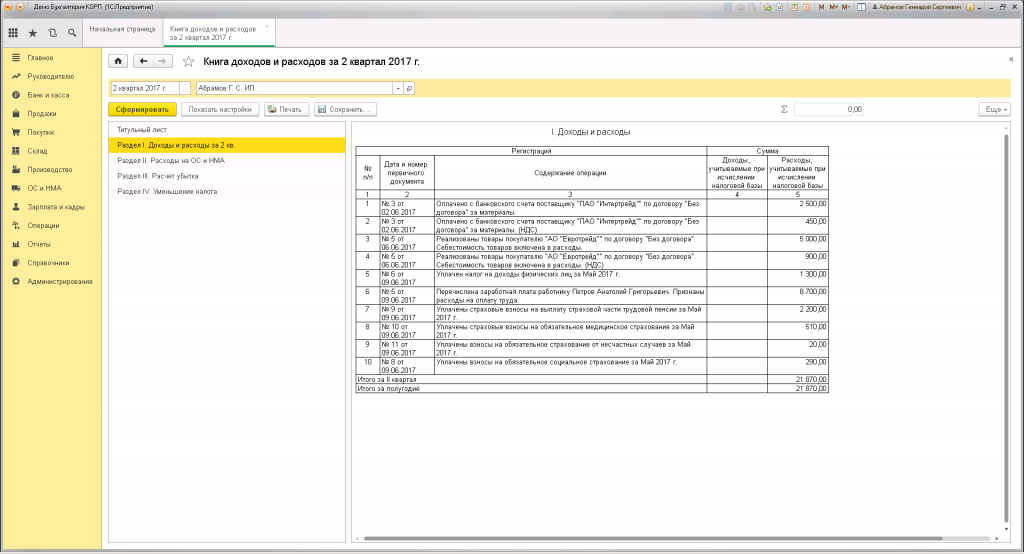Click organization field Абрамов Г. С. ИП
Viewport: 1024px width, 554px height.
(295, 88)
